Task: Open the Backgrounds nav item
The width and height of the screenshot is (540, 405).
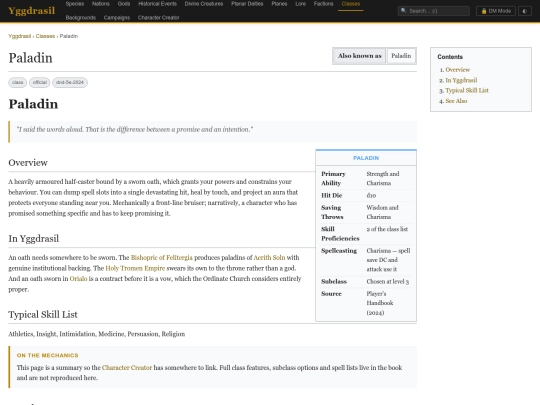Action: tap(81, 18)
